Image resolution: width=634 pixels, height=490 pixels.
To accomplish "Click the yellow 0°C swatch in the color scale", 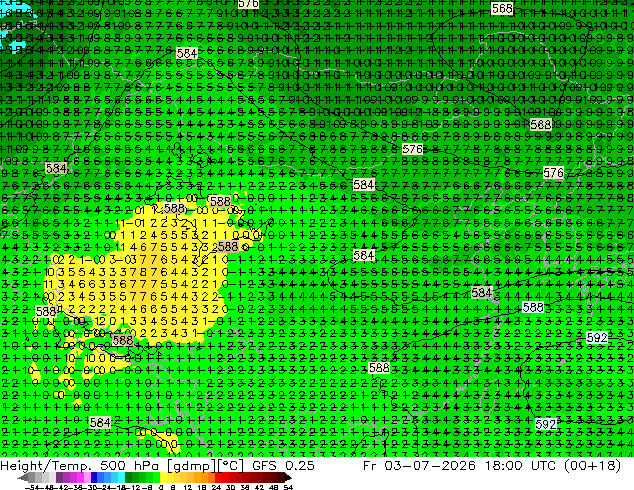I will click(163, 478).
